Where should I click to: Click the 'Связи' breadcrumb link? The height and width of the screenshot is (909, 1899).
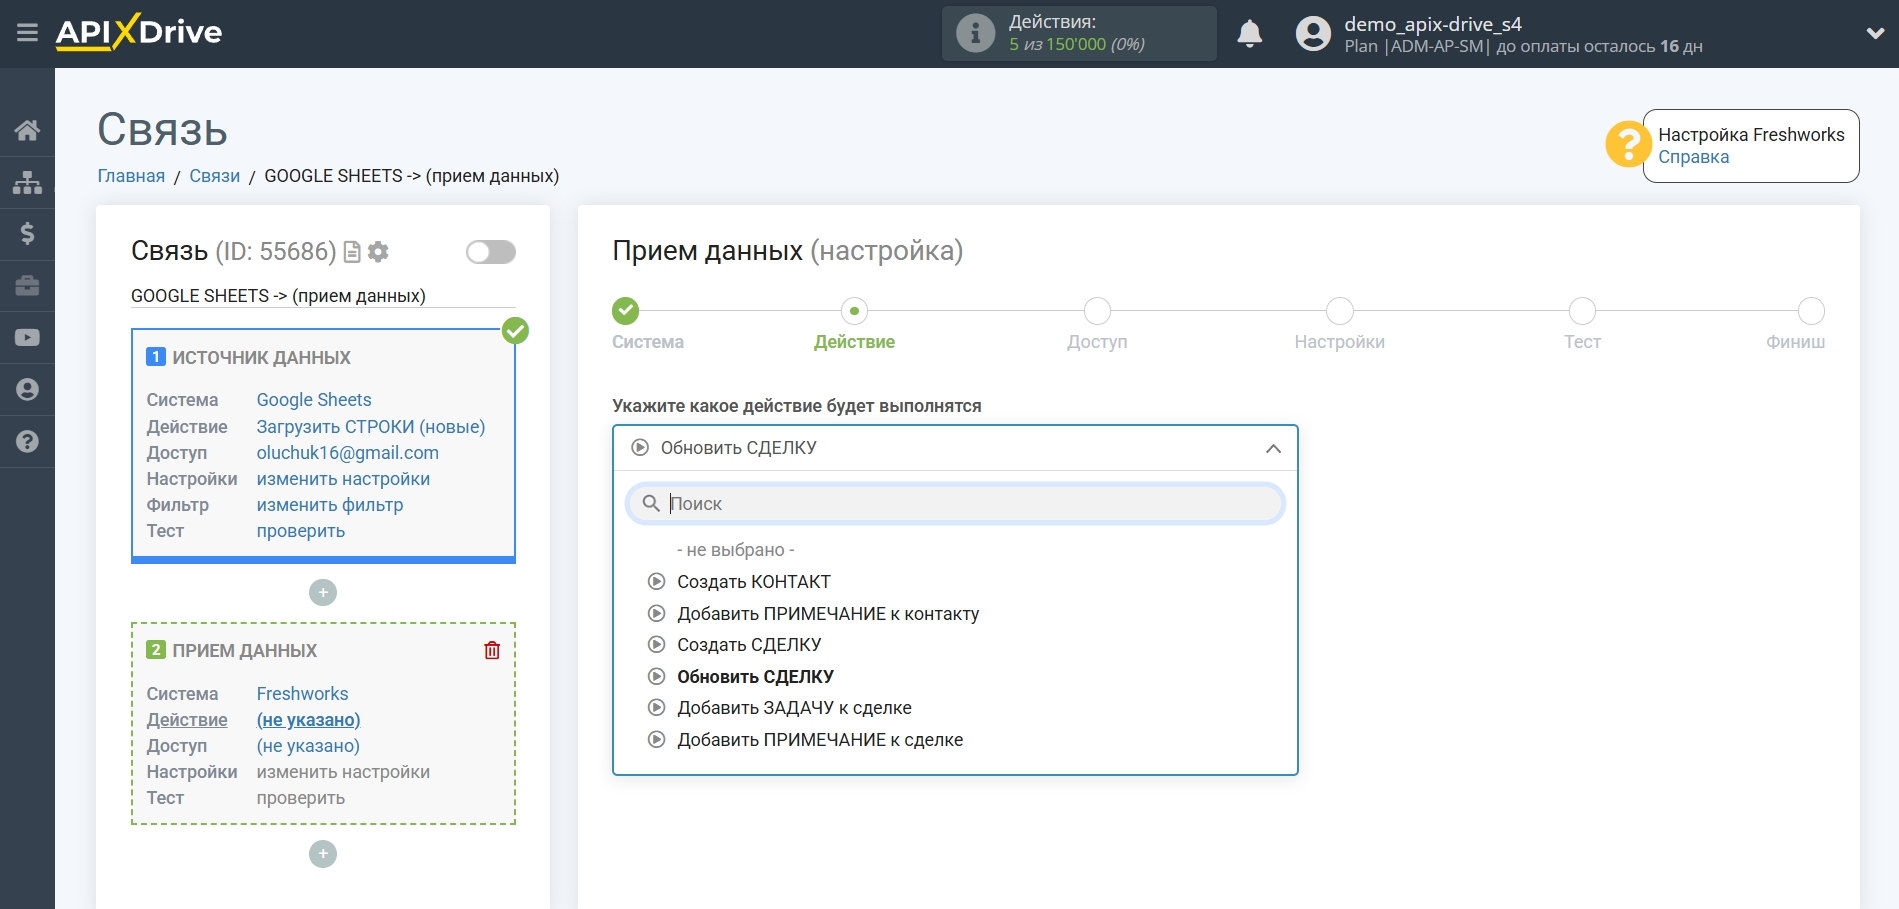[x=214, y=176]
